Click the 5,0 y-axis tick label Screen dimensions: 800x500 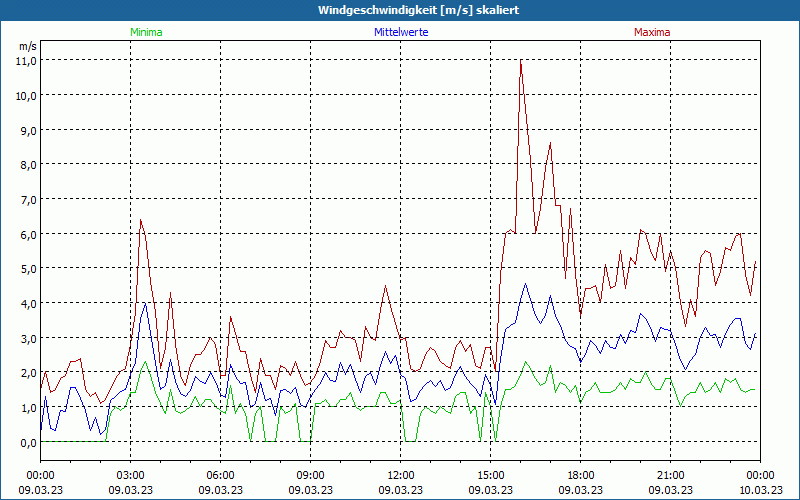click(x=26, y=268)
